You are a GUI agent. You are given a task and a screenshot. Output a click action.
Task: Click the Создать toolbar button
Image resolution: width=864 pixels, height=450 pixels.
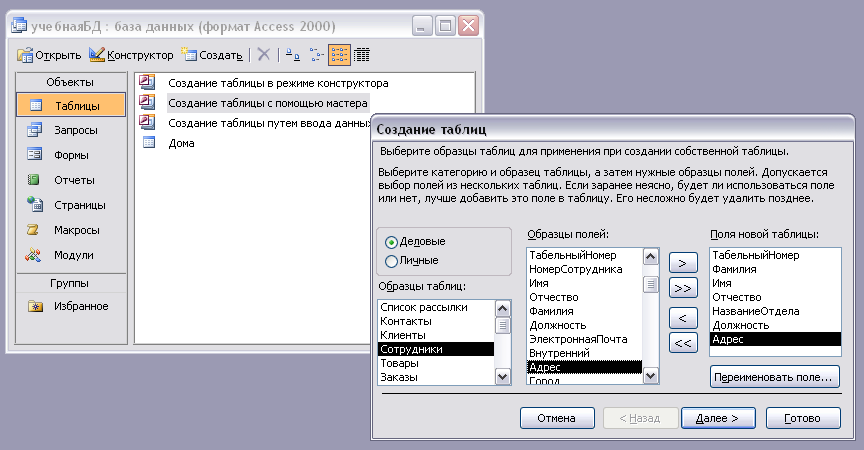point(212,55)
